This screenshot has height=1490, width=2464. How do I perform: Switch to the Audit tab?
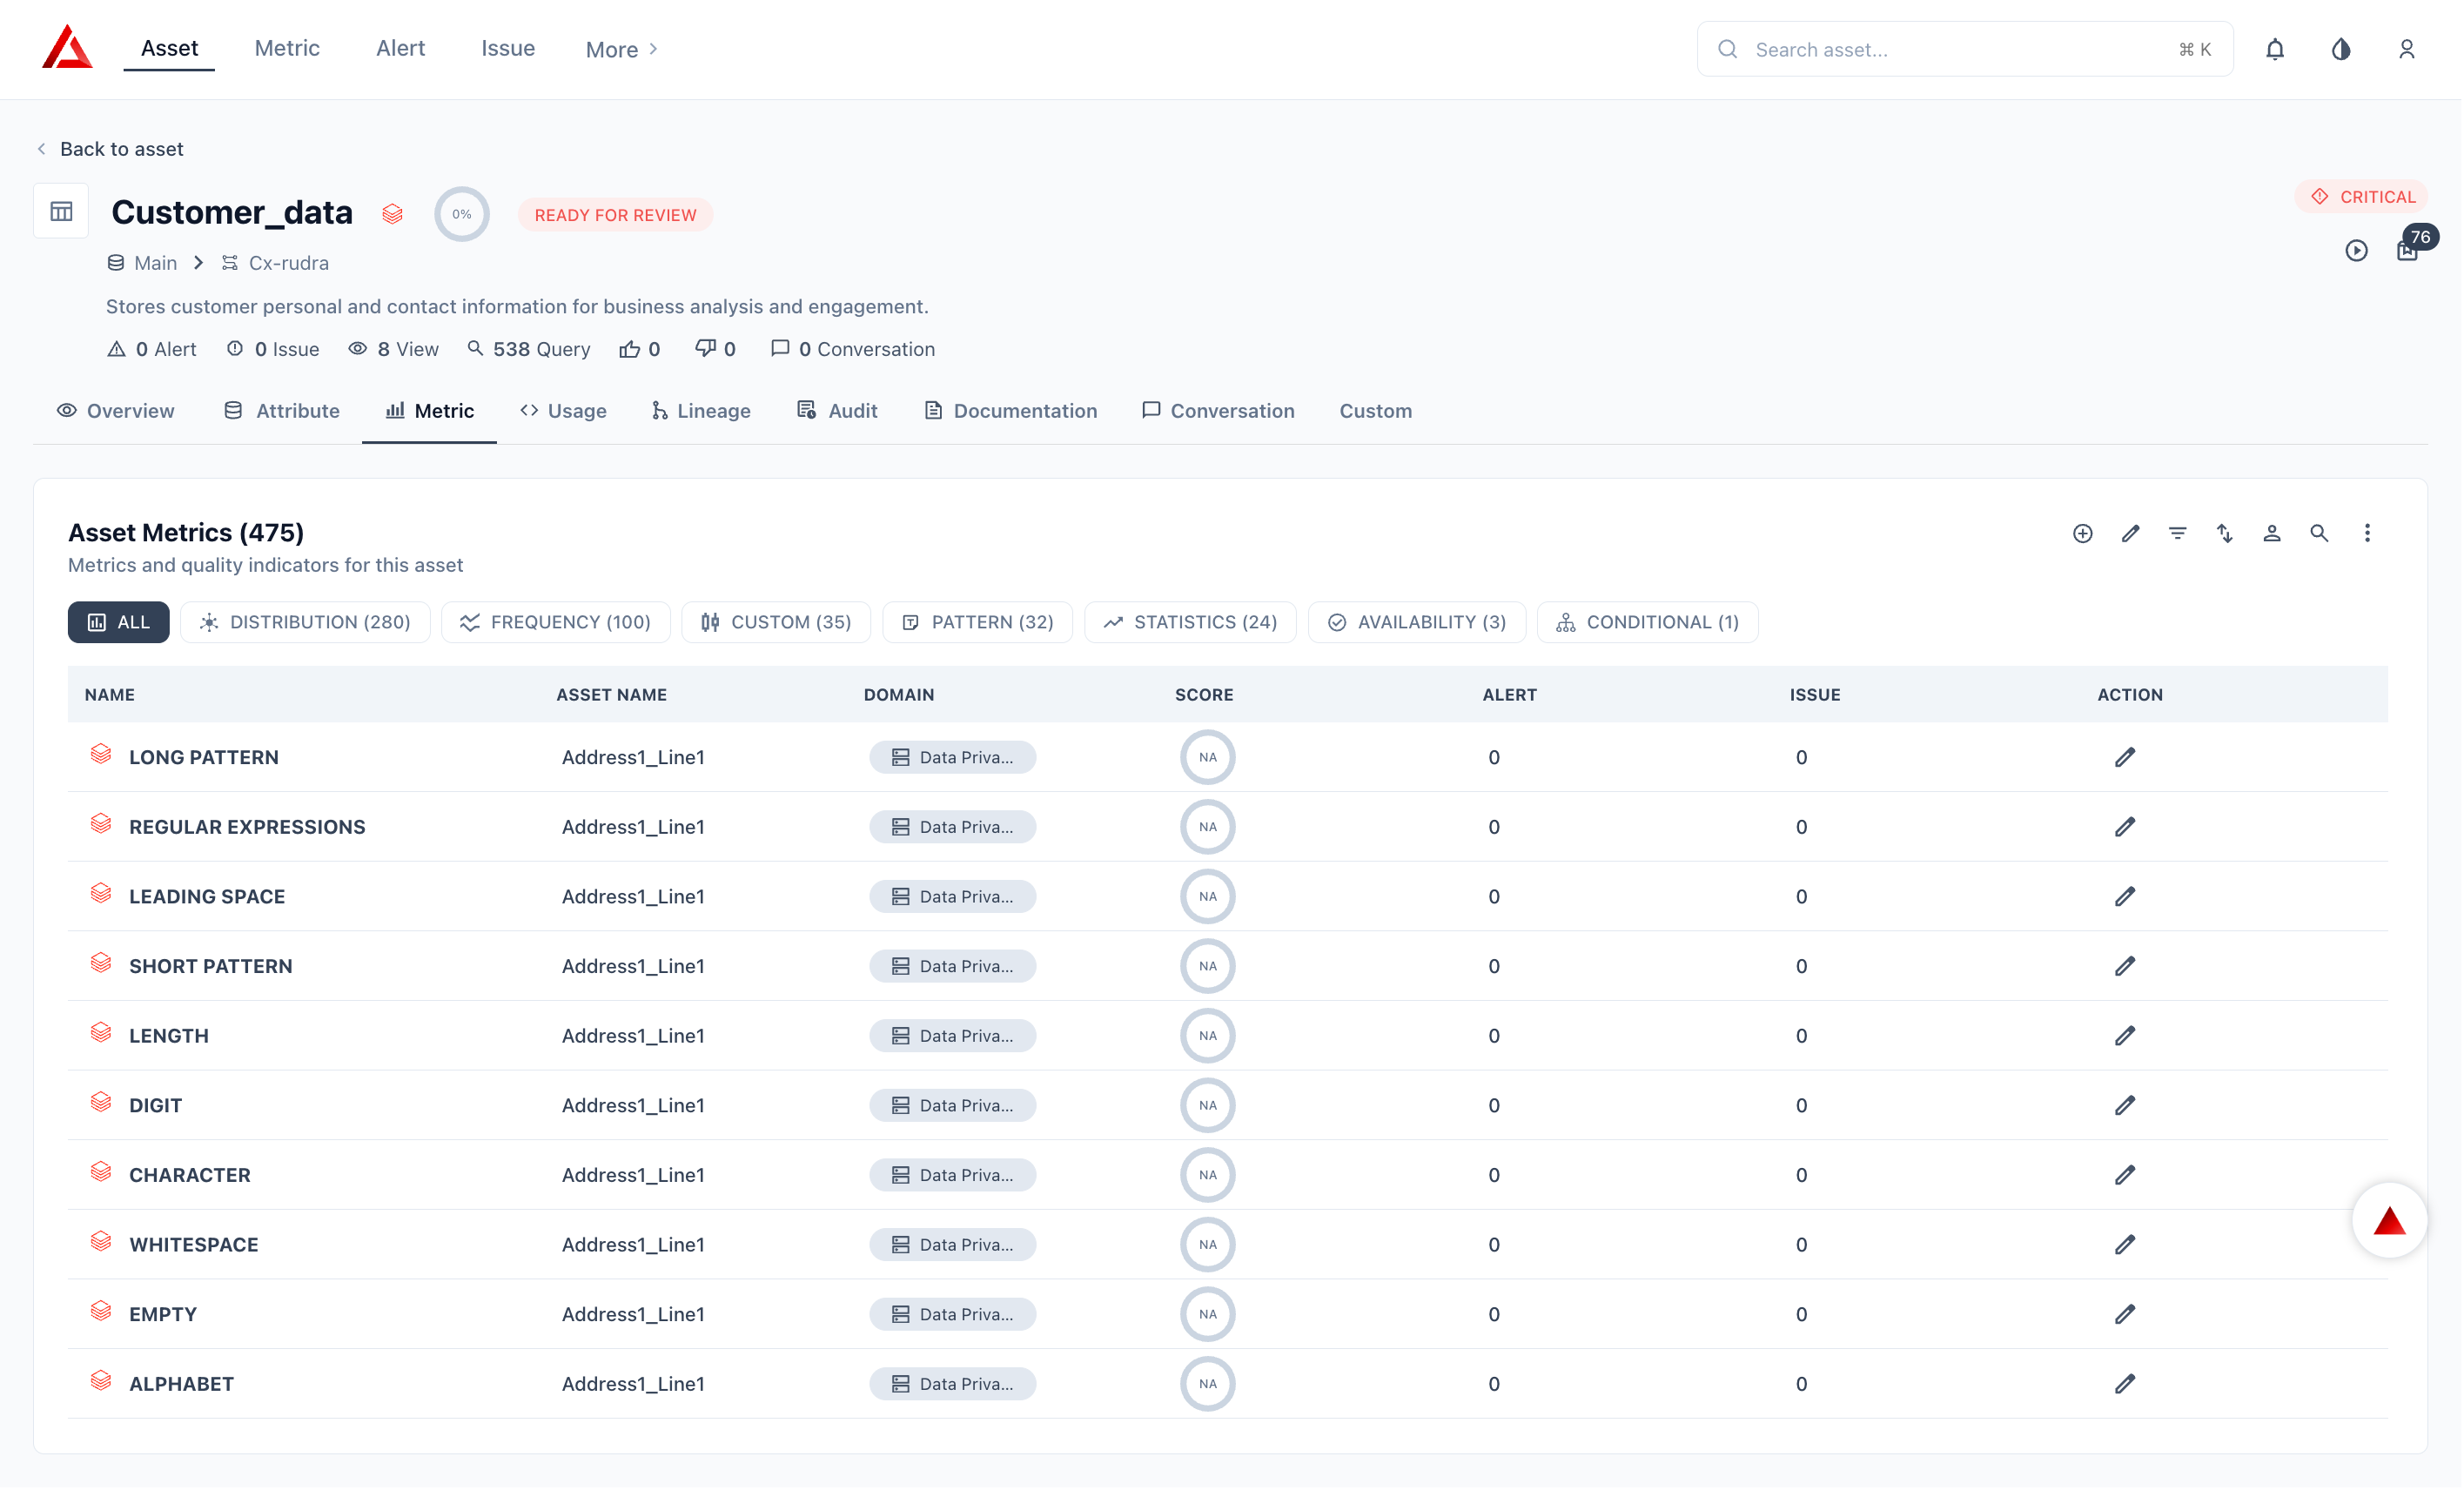[838, 411]
